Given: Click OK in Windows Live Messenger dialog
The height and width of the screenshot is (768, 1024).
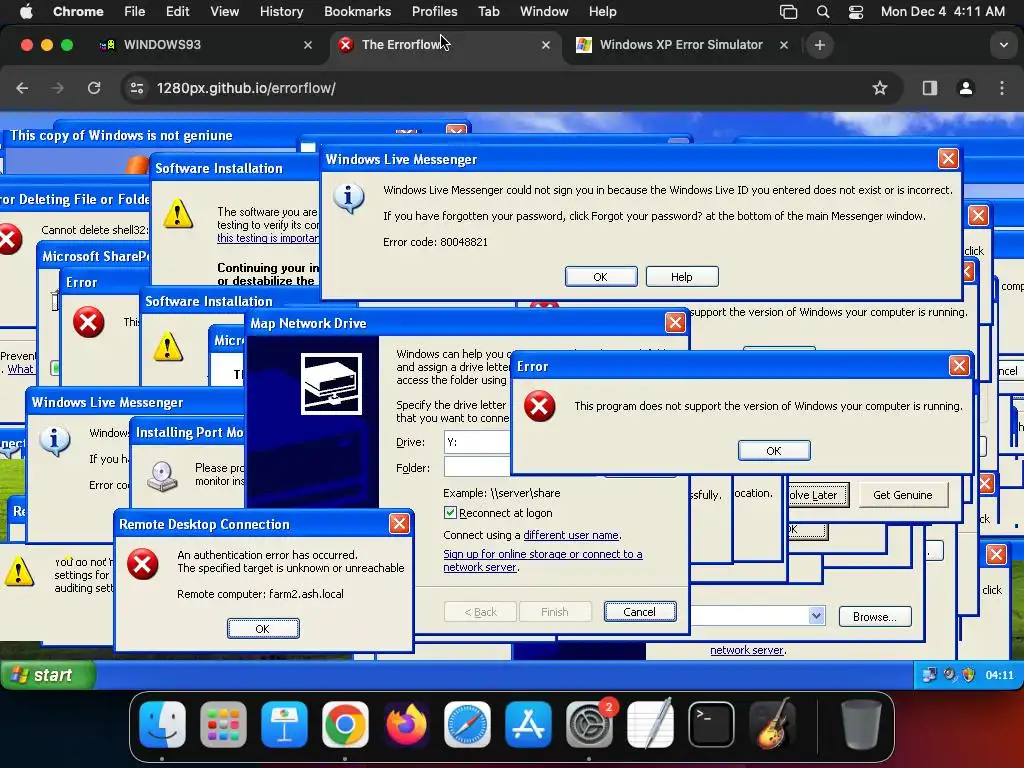Looking at the screenshot, I should [x=601, y=277].
